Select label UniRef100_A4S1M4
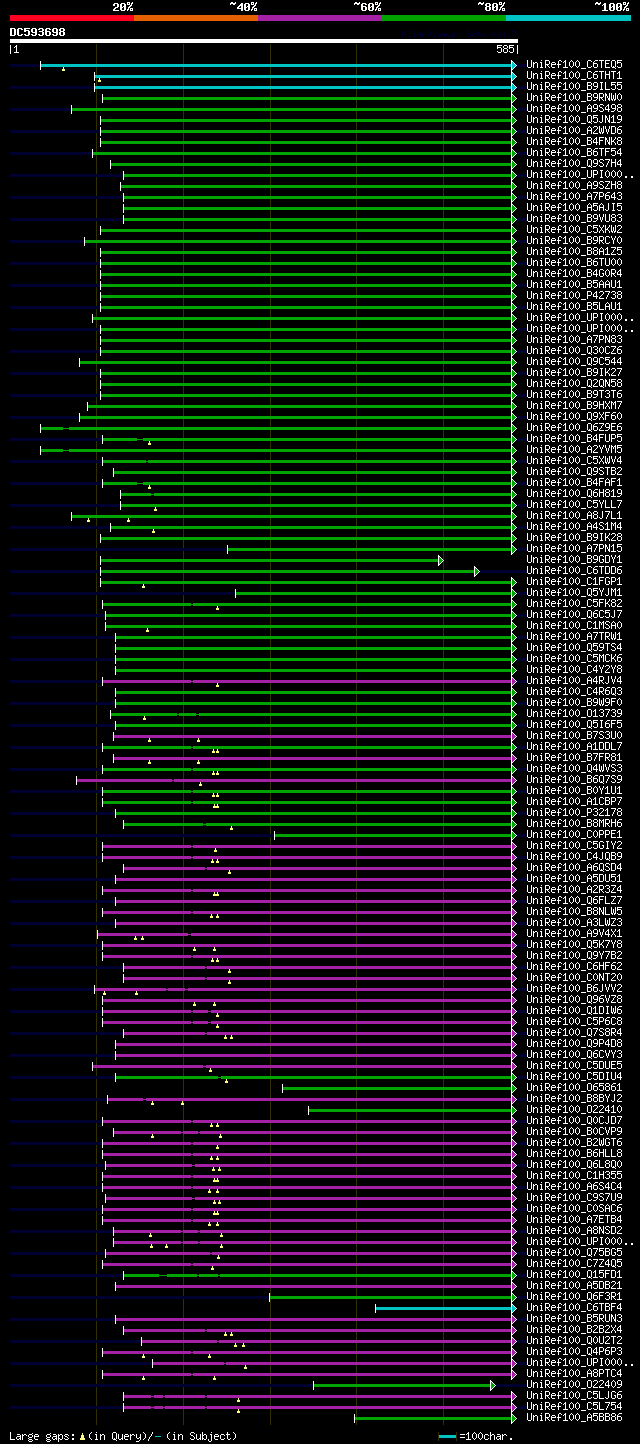640x1444 pixels. point(574,526)
